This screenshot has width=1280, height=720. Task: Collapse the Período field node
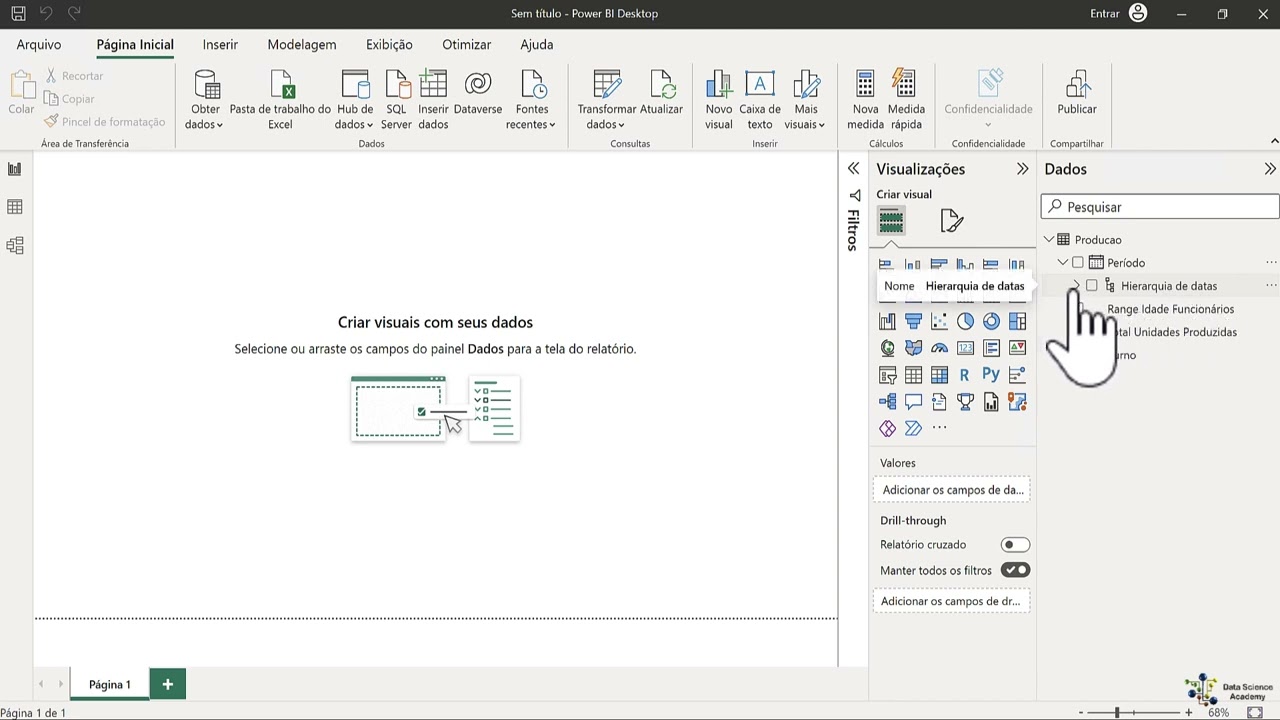coord(1063,263)
